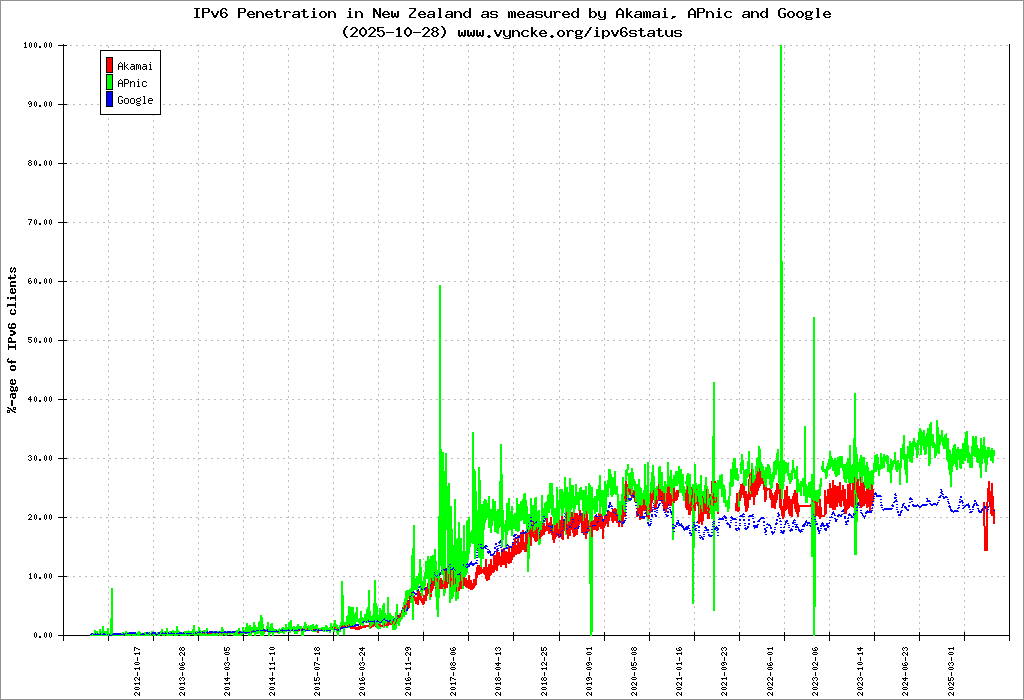This screenshot has width=1024, height=700.
Task: Click the 2012-10-17 x-axis date
Action: (x=137, y=671)
